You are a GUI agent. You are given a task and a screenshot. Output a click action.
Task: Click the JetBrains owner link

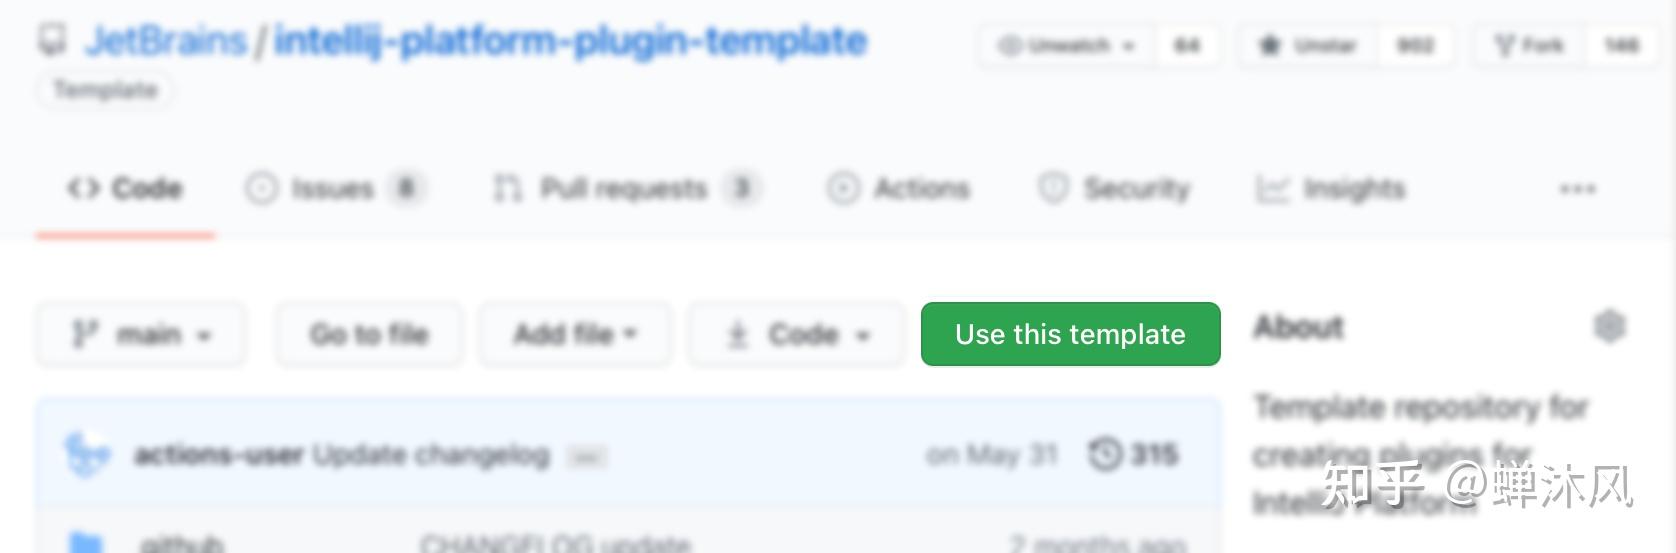(166, 41)
